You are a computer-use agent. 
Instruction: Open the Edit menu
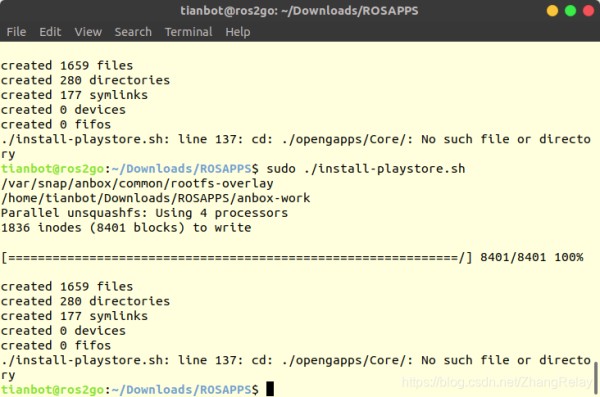50,32
